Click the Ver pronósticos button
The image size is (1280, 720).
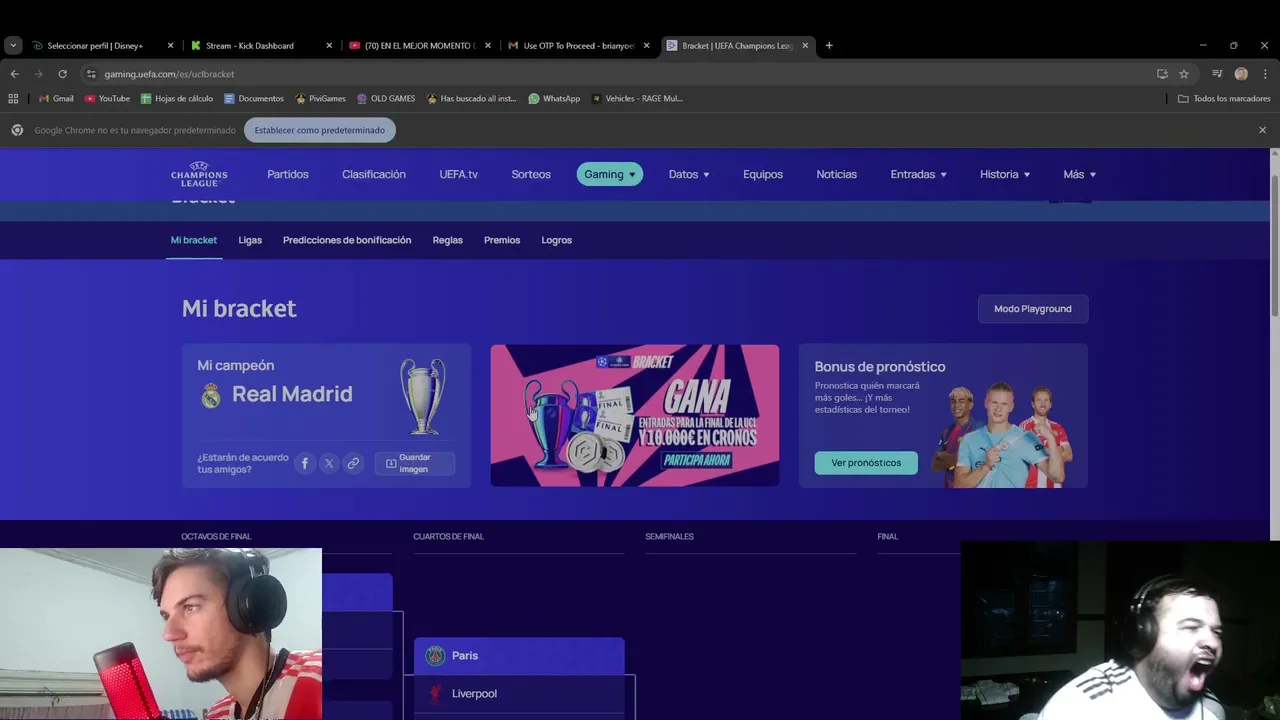coord(866,463)
